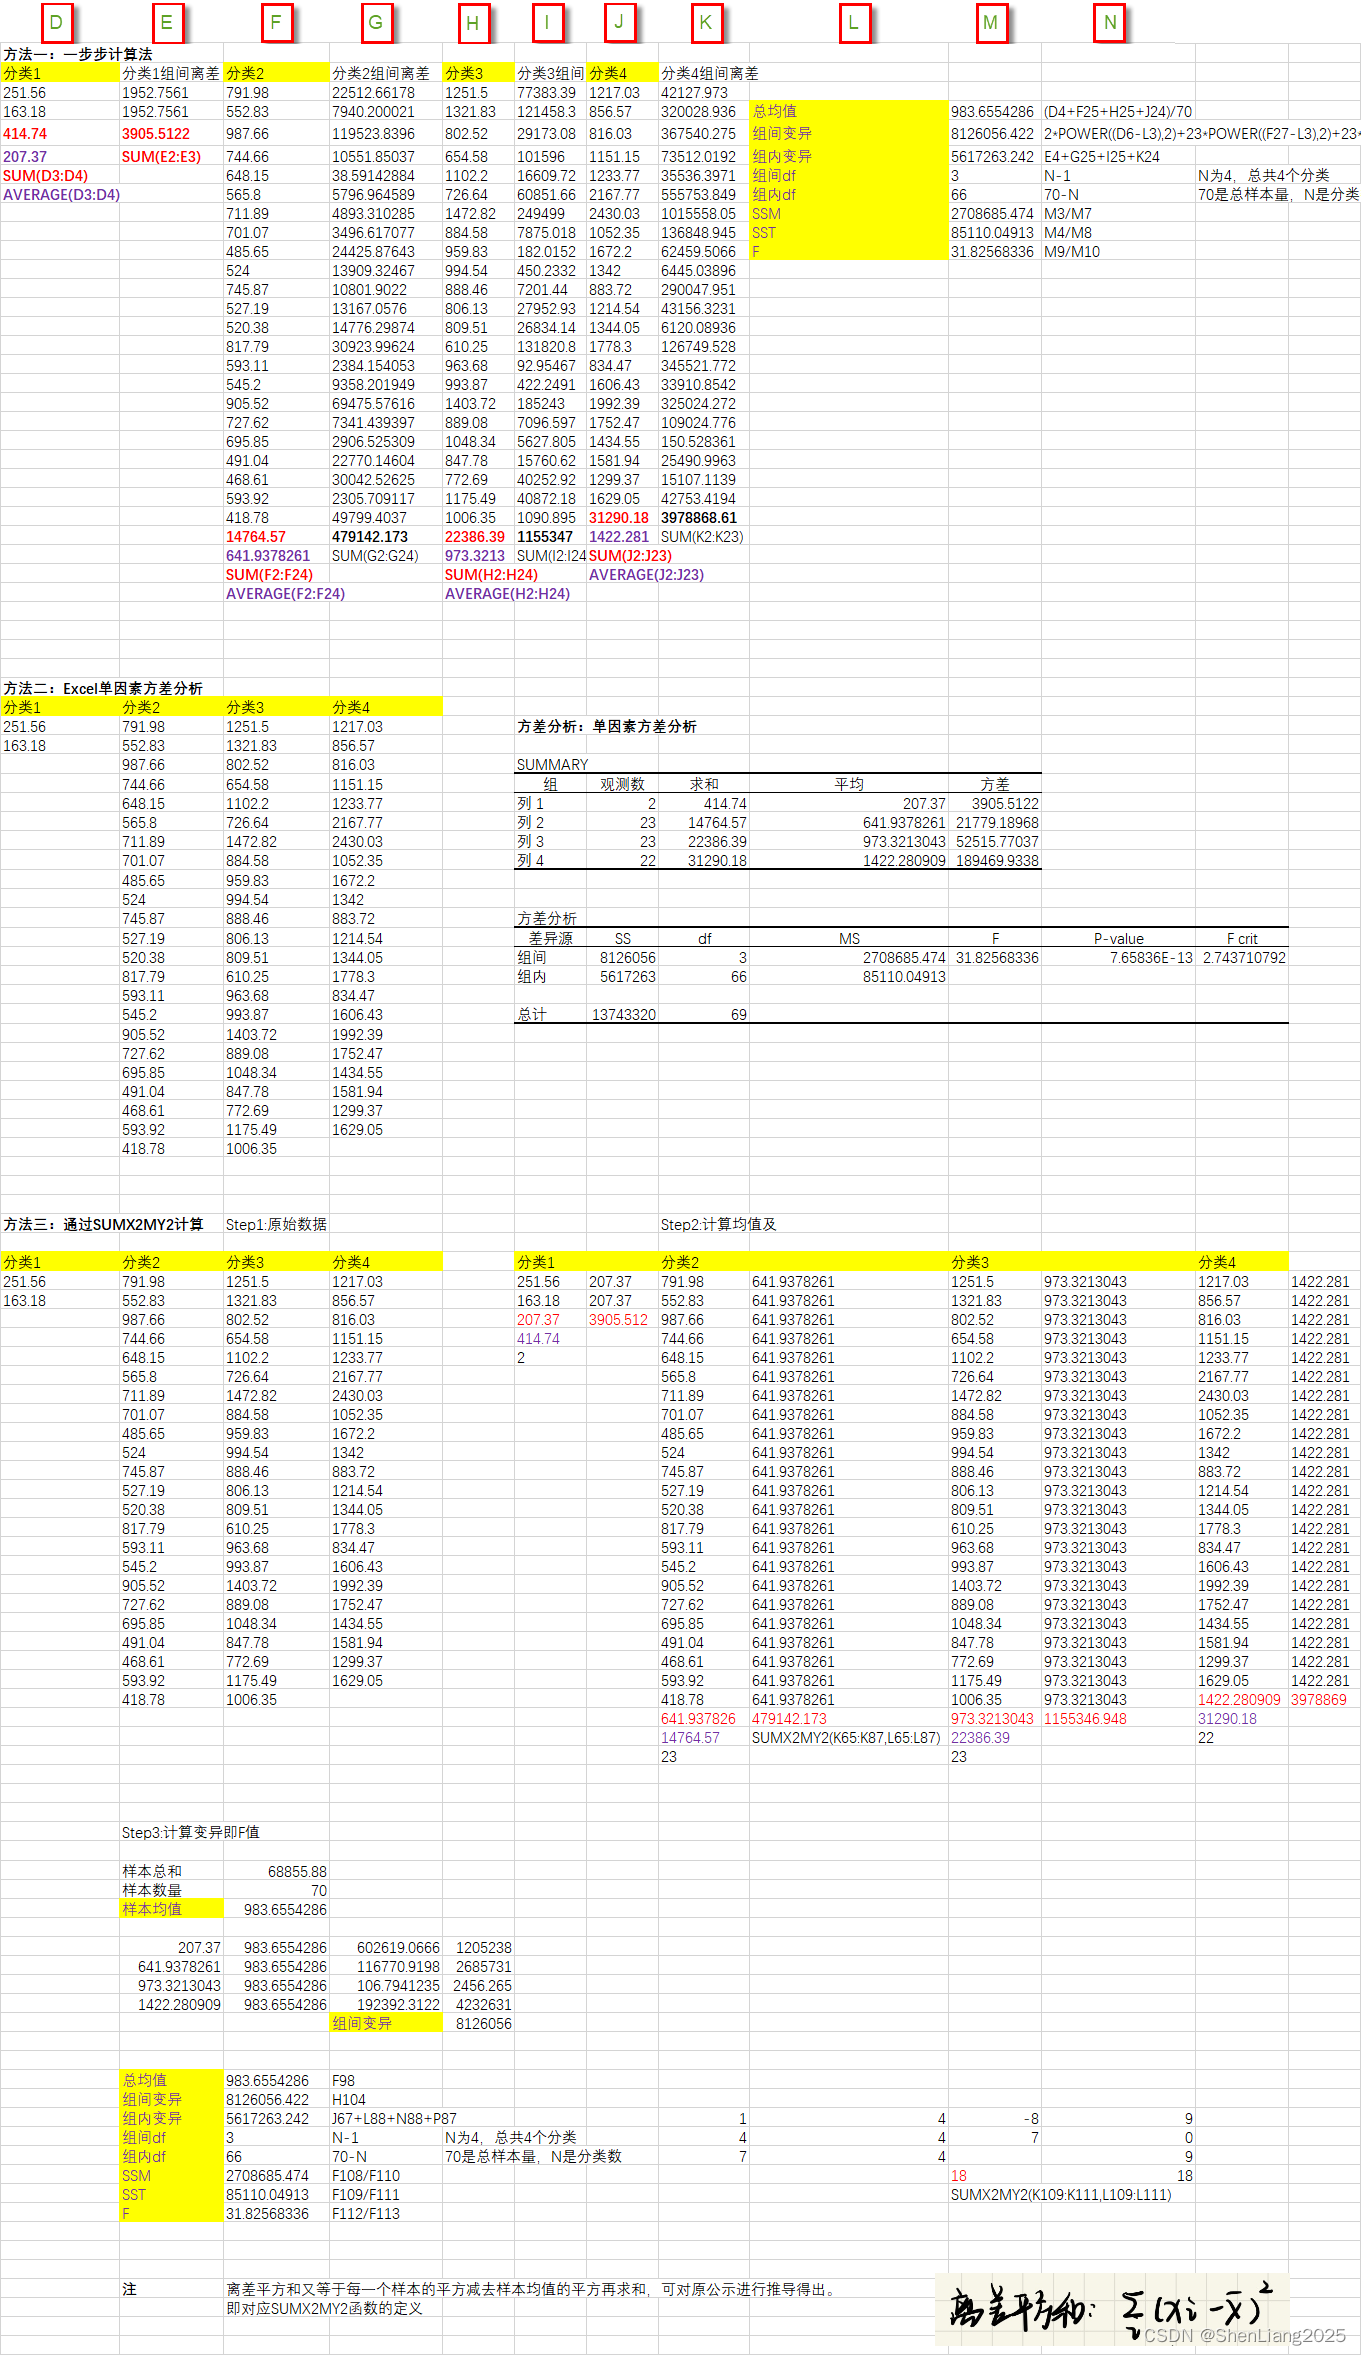Click the Step3:计算变异即F值 label cell

(x=191, y=1832)
